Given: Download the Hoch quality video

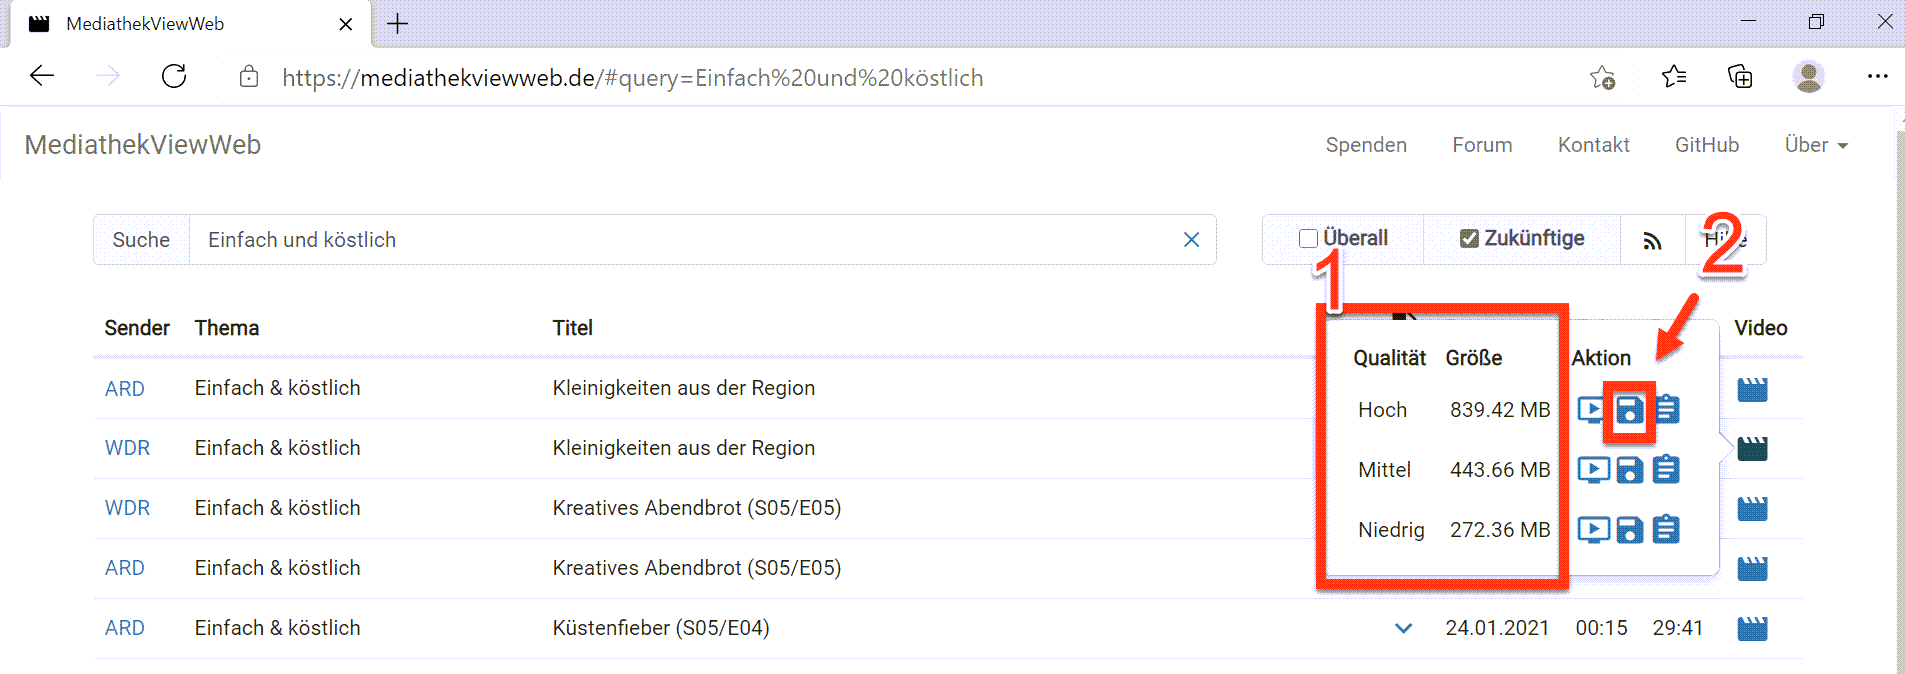Looking at the screenshot, I should 1630,410.
